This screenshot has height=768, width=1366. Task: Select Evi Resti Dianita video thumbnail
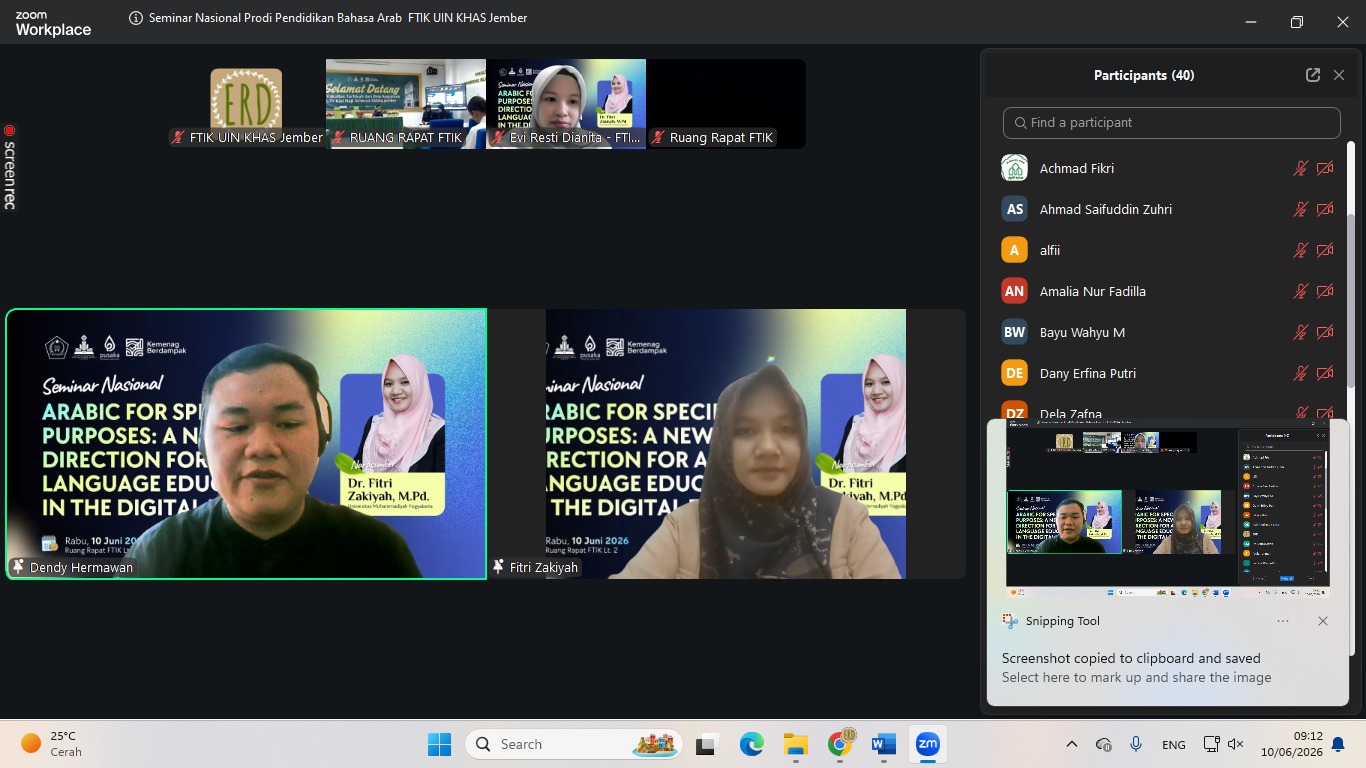pos(566,104)
